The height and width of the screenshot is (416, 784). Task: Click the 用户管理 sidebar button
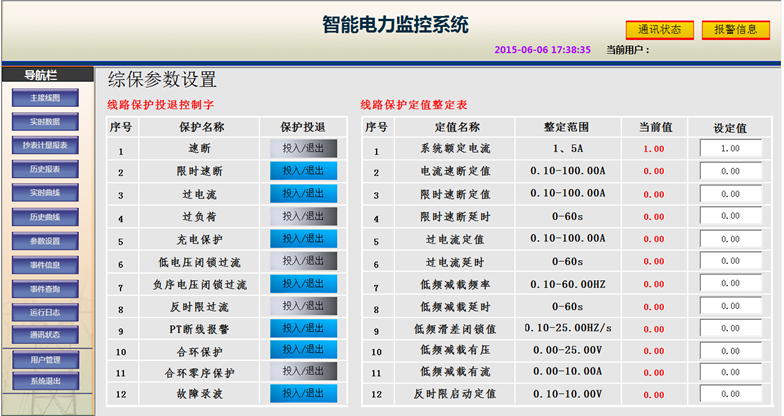[x=45, y=359]
